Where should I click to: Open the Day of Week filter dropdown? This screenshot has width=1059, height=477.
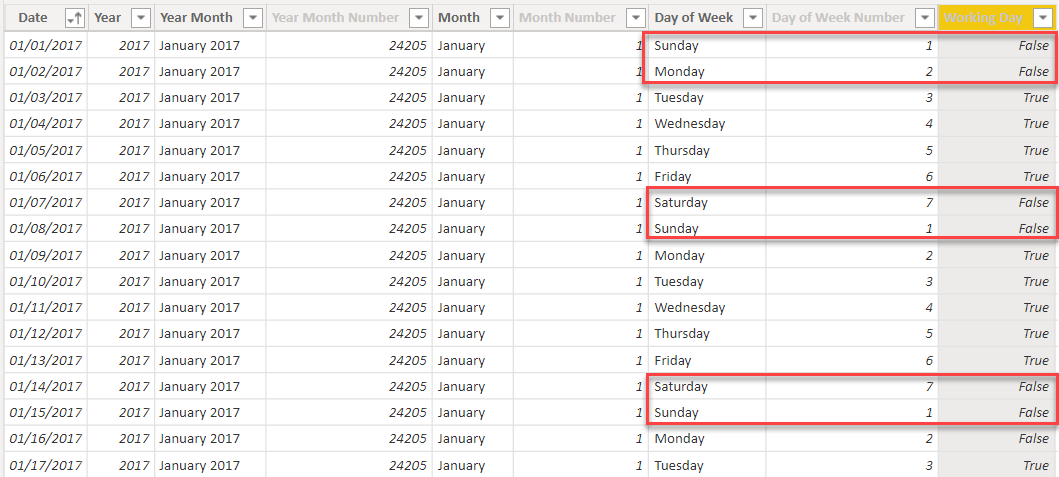click(752, 18)
